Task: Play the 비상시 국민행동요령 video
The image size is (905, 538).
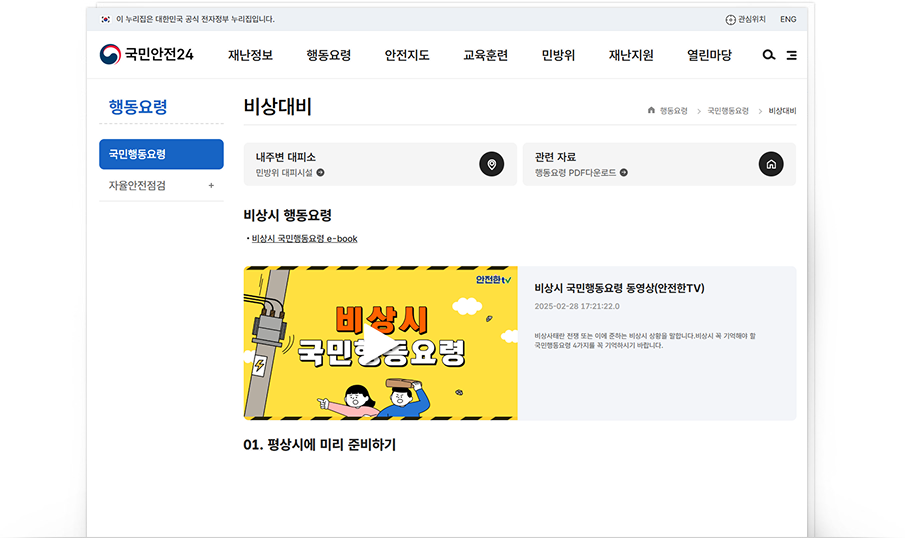Action: click(x=379, y=344)
